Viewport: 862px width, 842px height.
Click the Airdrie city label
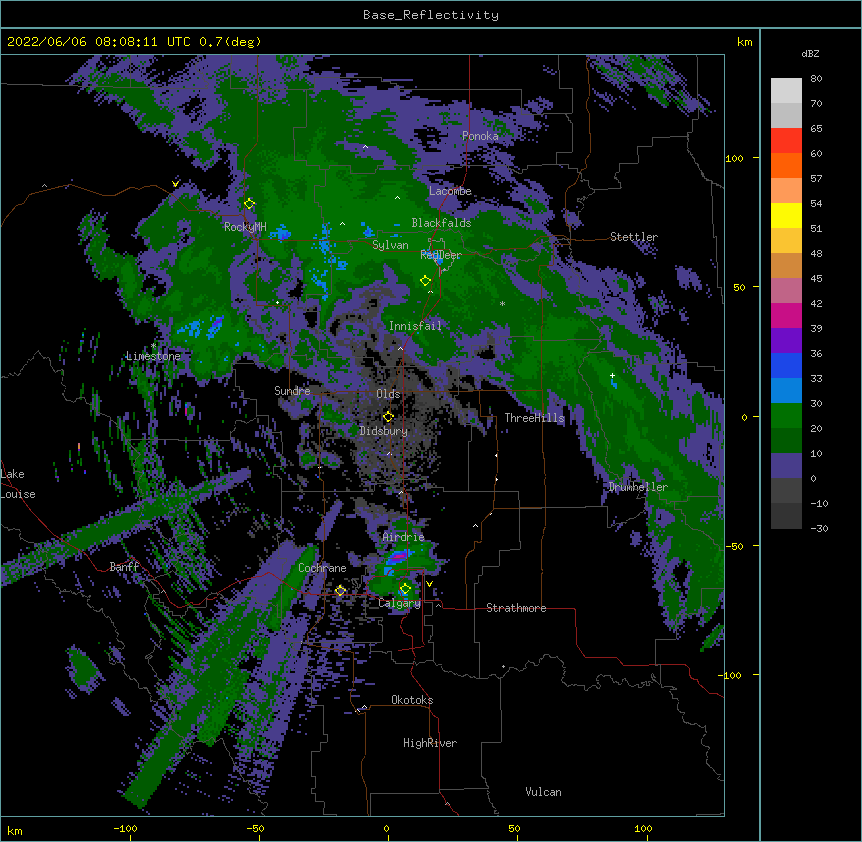tap(404, 537)
